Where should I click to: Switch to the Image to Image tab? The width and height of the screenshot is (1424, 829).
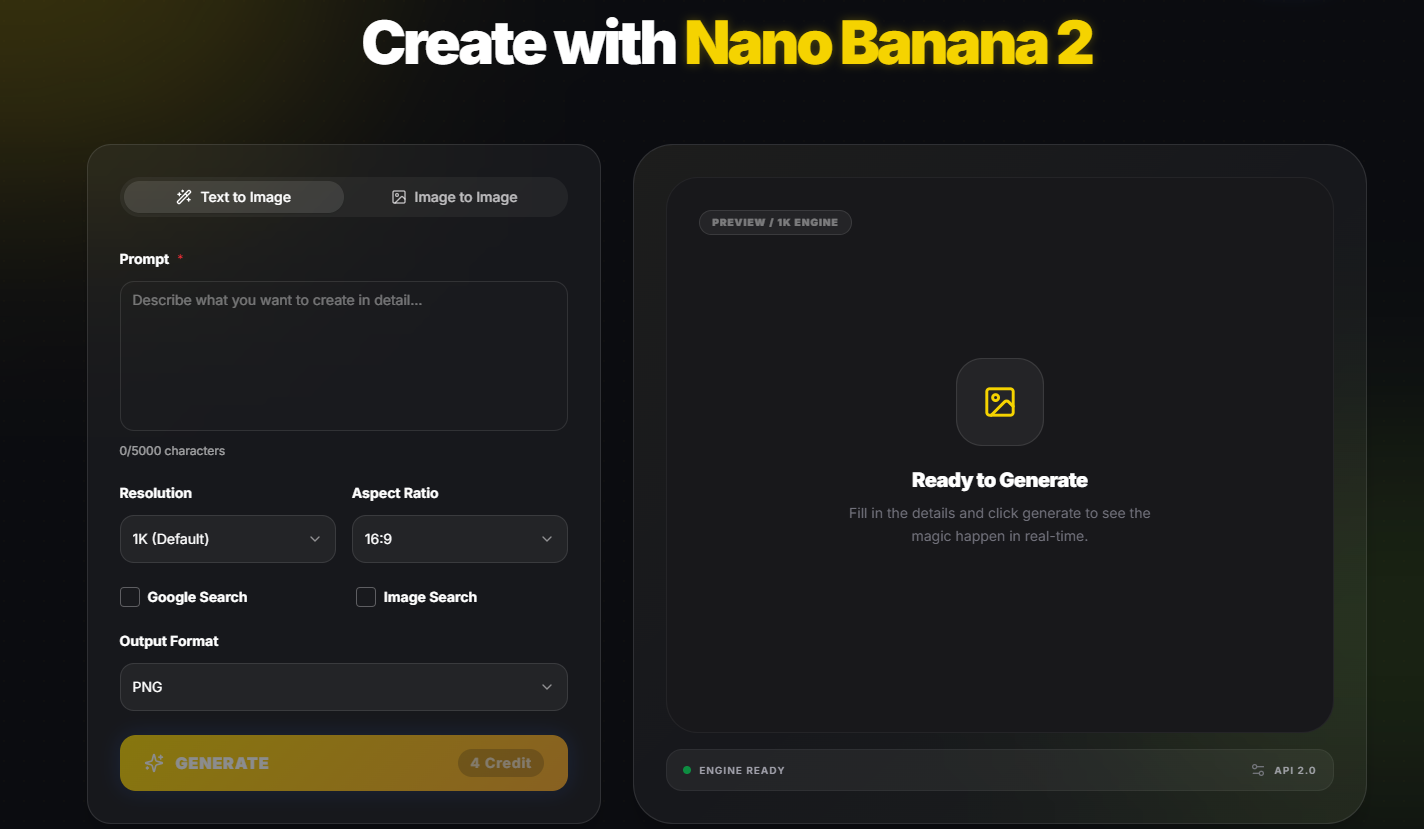click(454, 197)
